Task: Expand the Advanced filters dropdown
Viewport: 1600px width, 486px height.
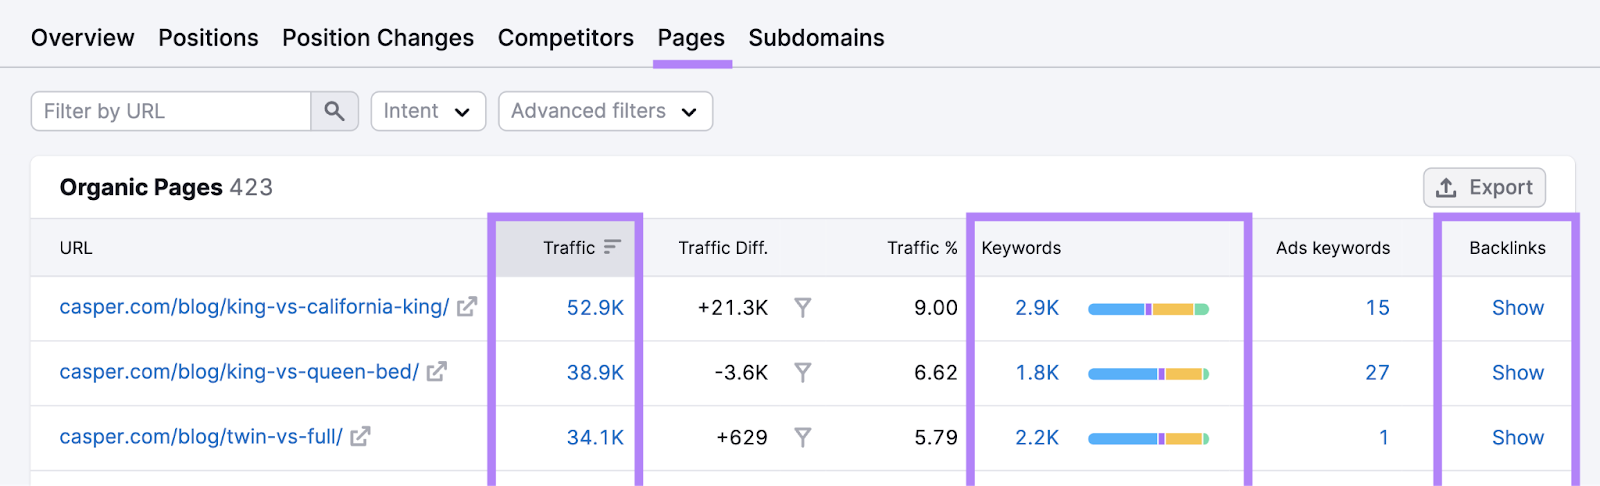Action: tap(605, 111)
